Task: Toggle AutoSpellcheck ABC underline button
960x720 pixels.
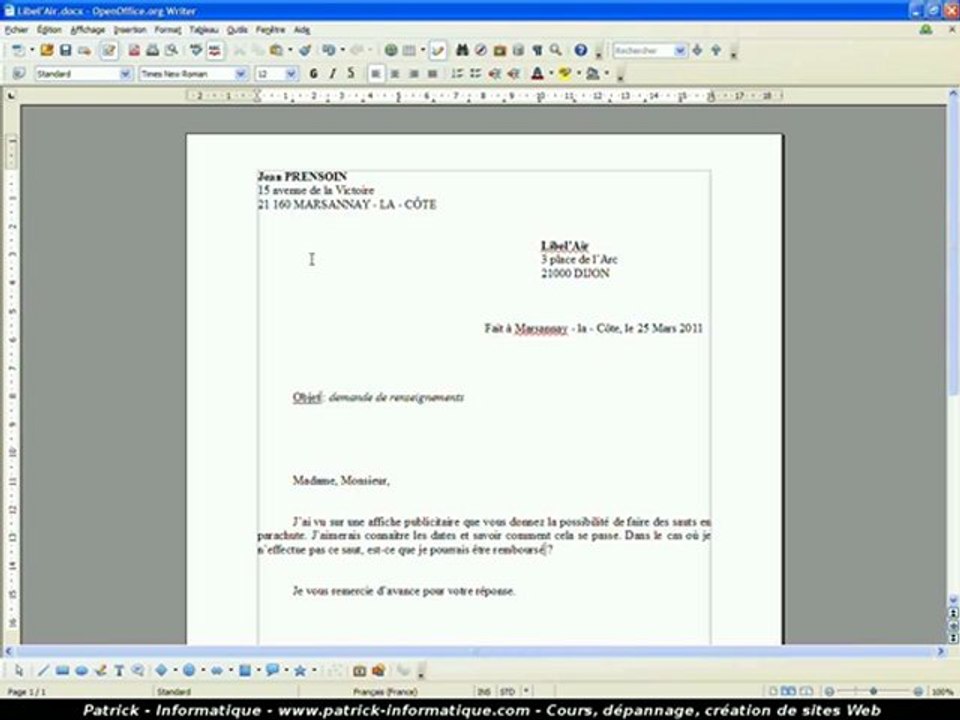Action: pos(215,50)
